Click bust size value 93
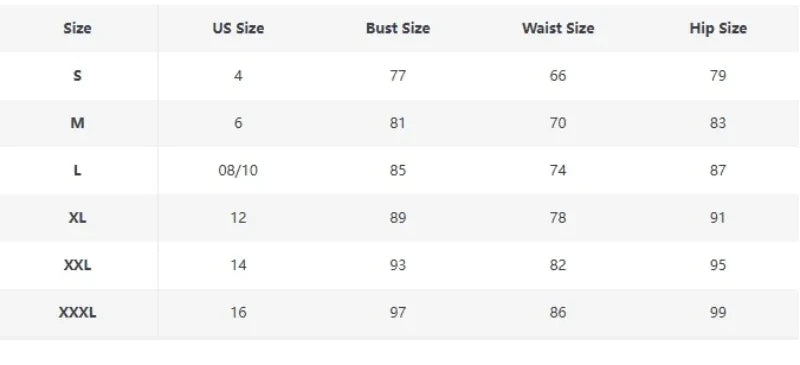 click(398, 265)
